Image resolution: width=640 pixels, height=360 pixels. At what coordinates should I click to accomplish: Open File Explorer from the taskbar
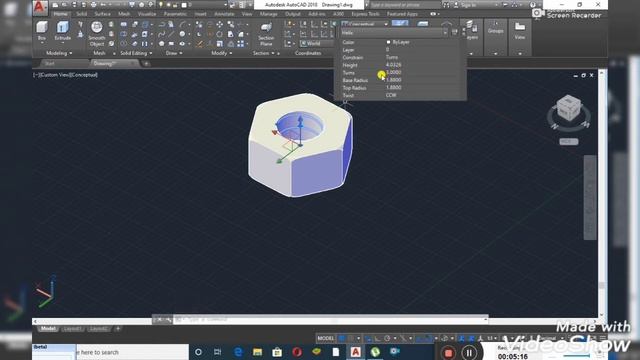click(257, 352)
